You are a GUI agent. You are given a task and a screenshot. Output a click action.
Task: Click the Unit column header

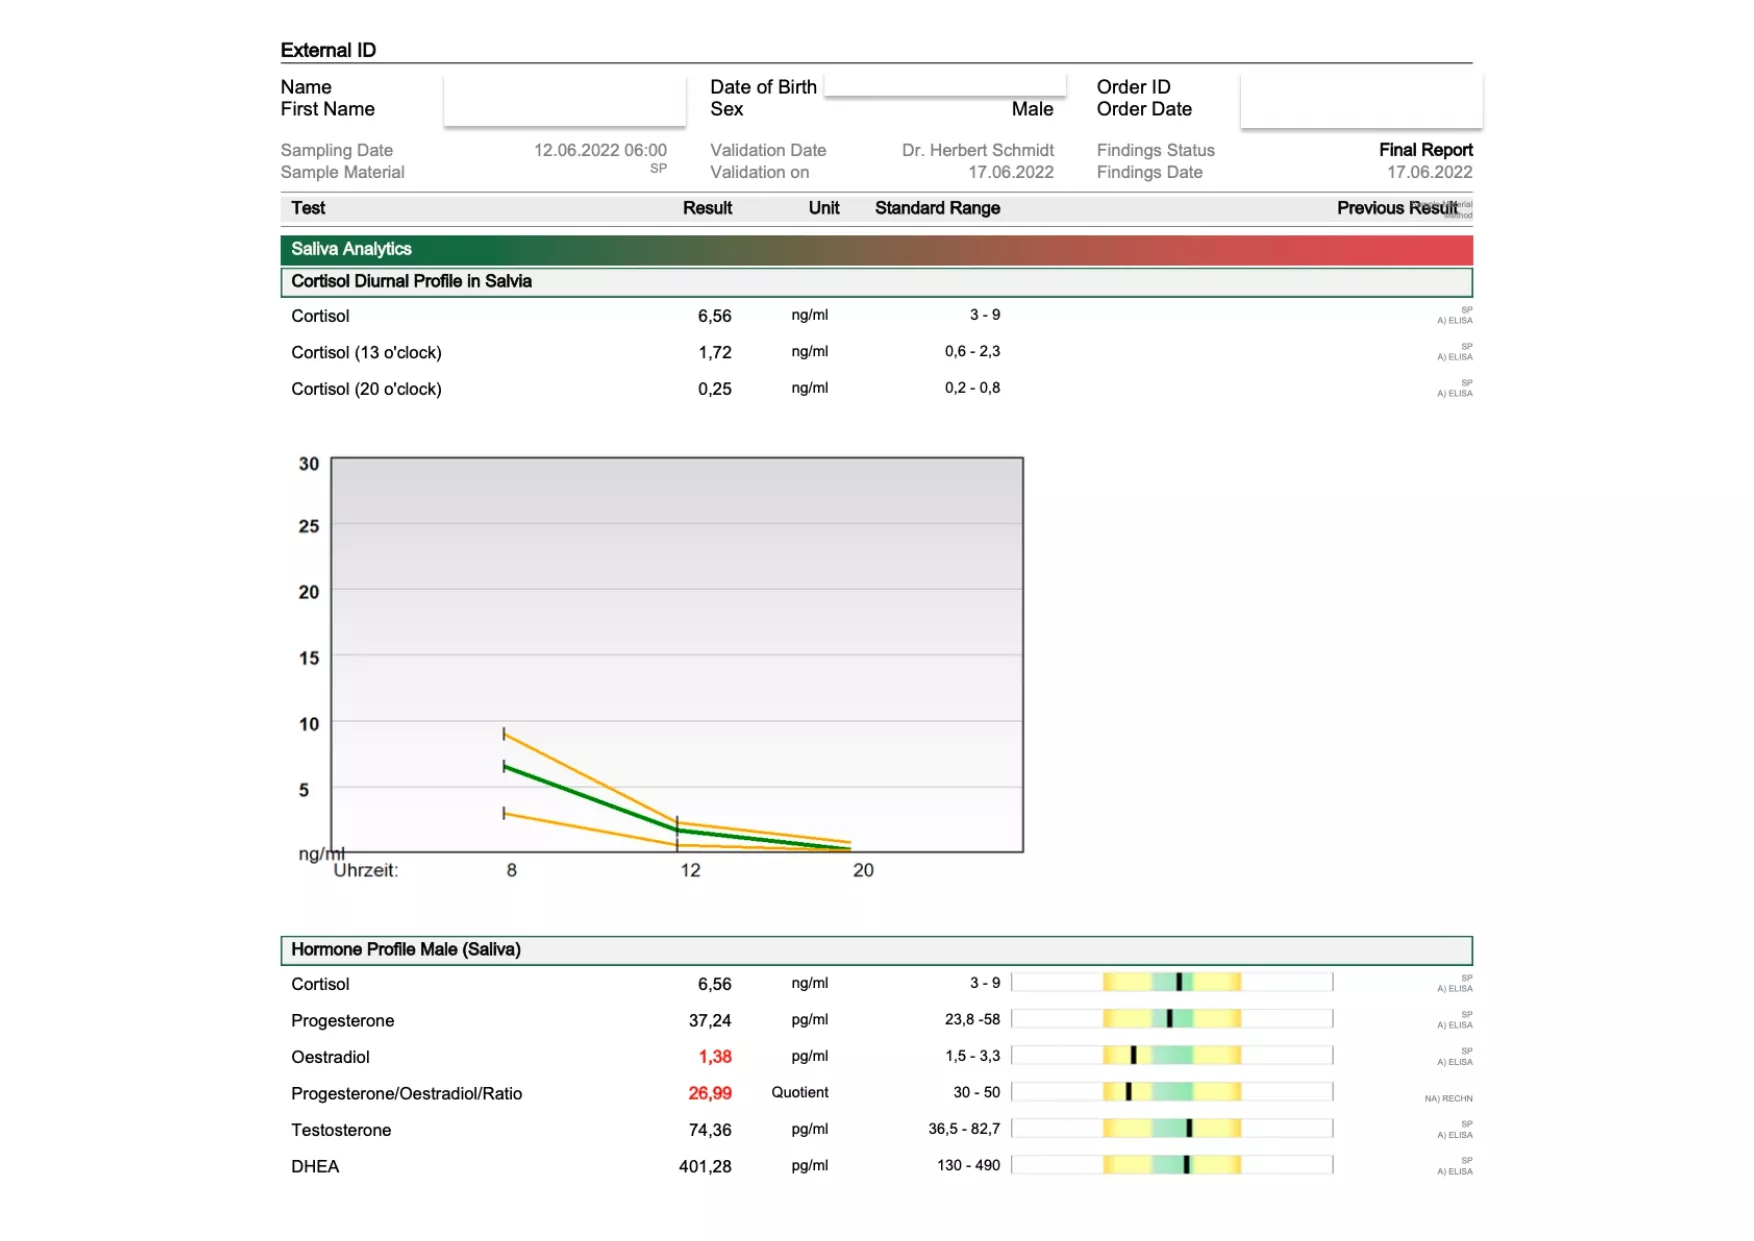point(824,208)
